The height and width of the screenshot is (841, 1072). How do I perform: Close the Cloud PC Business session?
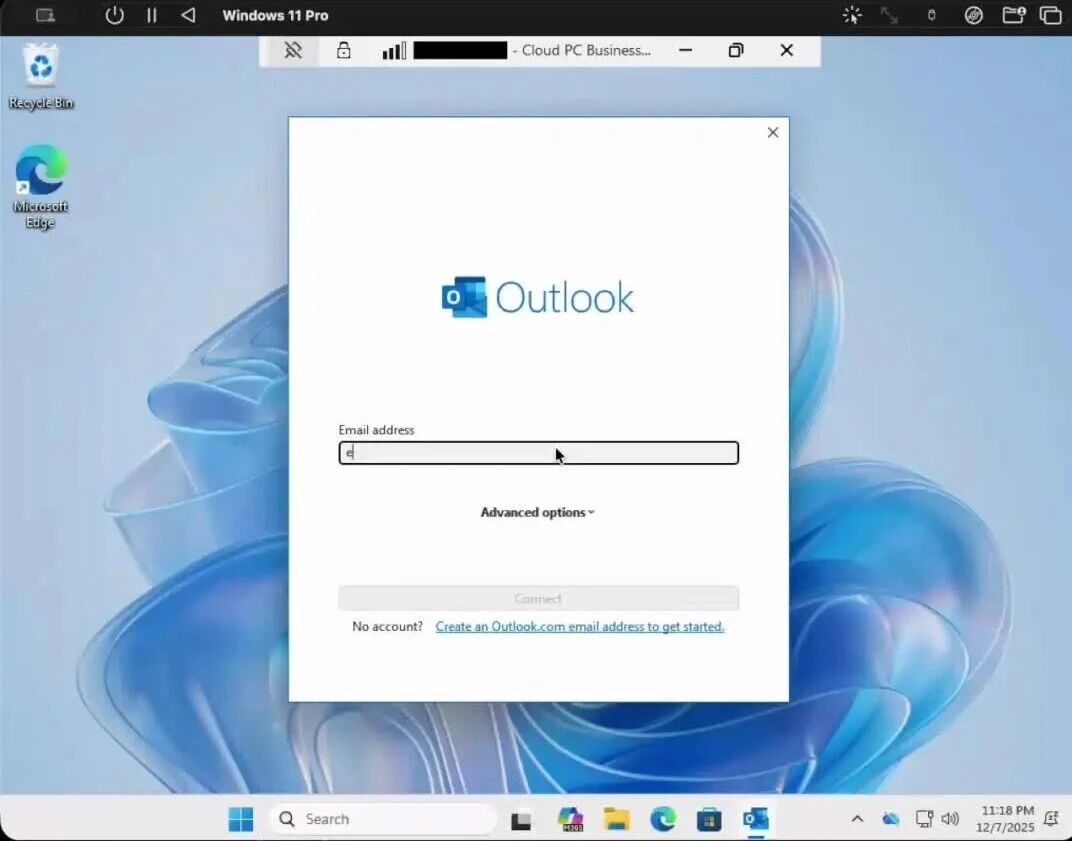(x=786, y=50)
